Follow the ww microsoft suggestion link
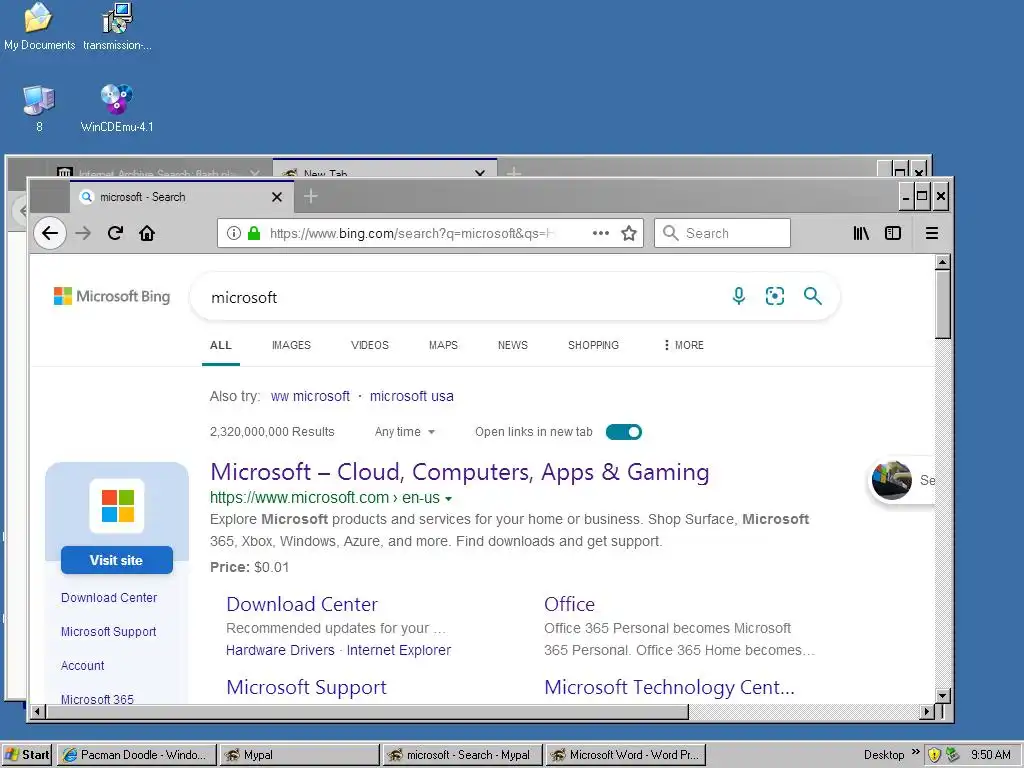This screenshot has height=768, width=1024. pos(310,396)
